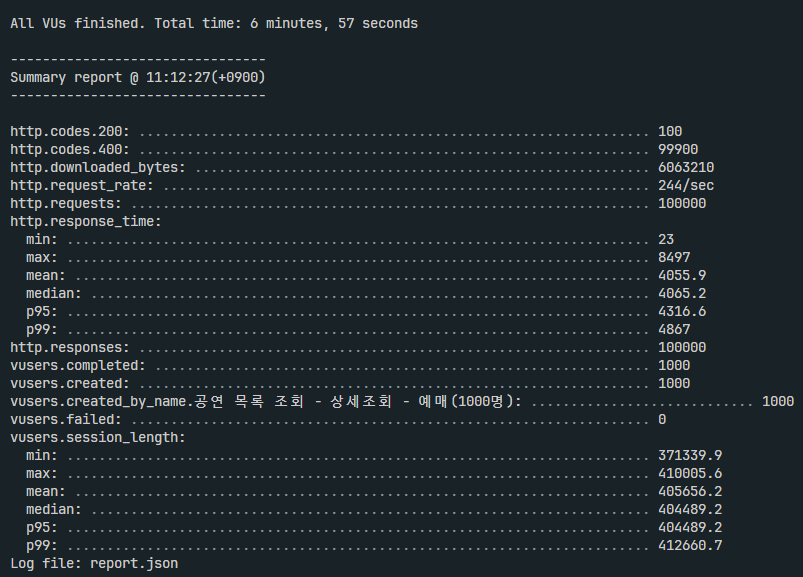Click the http.responses label
803x577 pixels.
coord(70,347)
